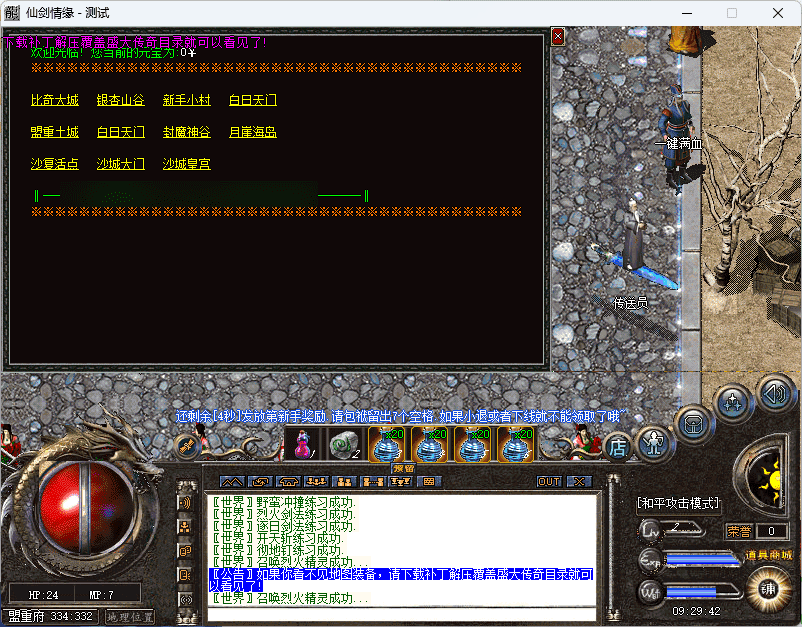
Task: Click the trophy-row chat toolbar icon
Action: 400,482
